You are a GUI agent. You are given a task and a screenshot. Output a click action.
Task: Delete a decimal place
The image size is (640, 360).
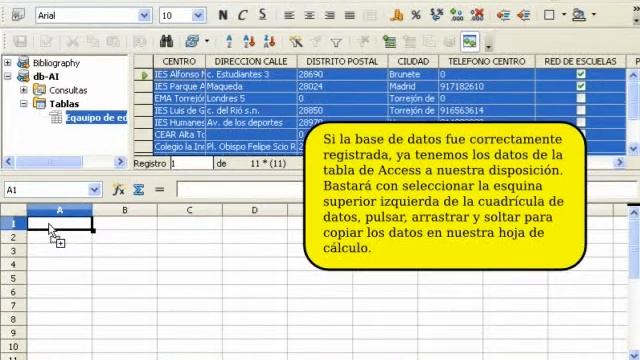click(x=477, y=16)
